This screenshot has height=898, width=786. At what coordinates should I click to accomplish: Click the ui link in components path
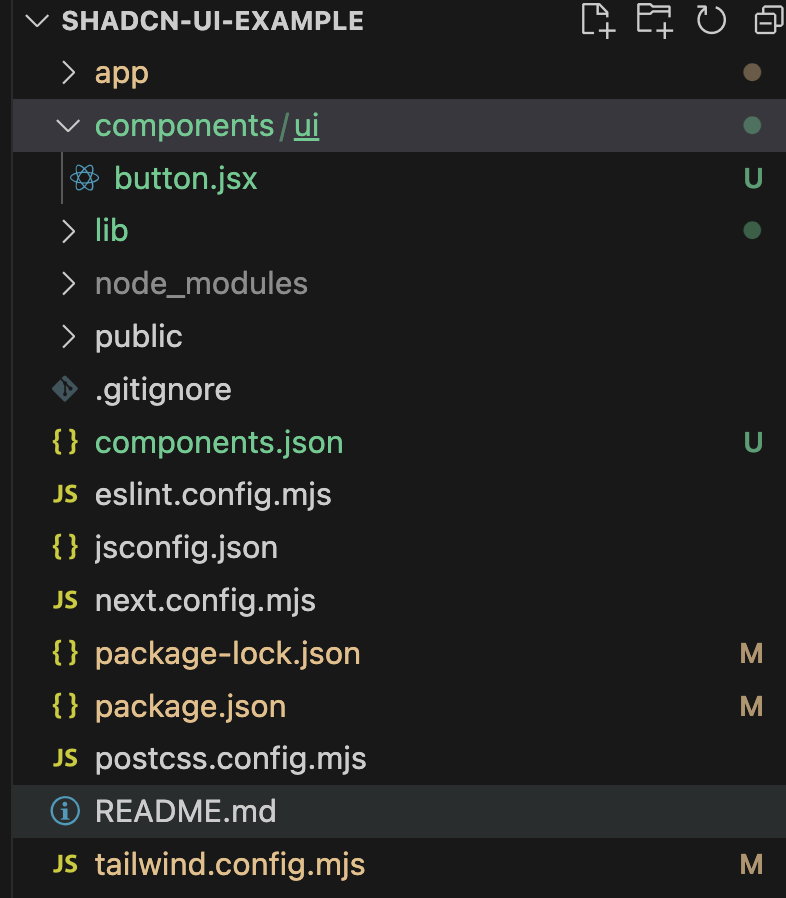point(307,126)
